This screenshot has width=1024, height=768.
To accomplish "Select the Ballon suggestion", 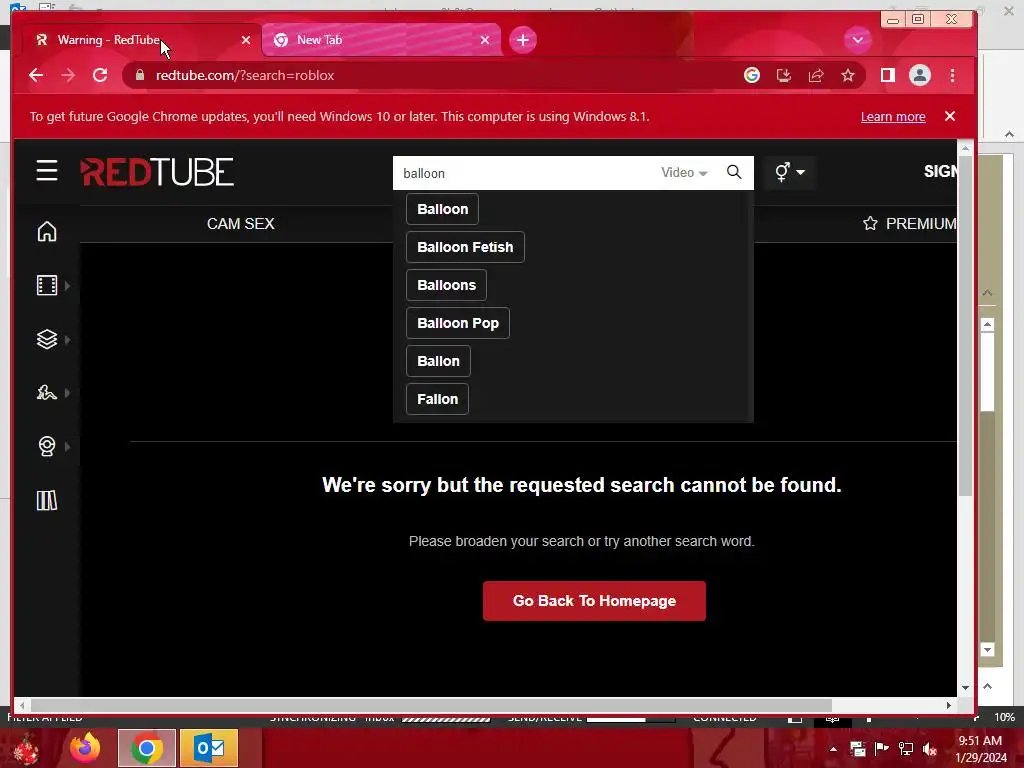I will pyautogui.click(x=438, y=360).
